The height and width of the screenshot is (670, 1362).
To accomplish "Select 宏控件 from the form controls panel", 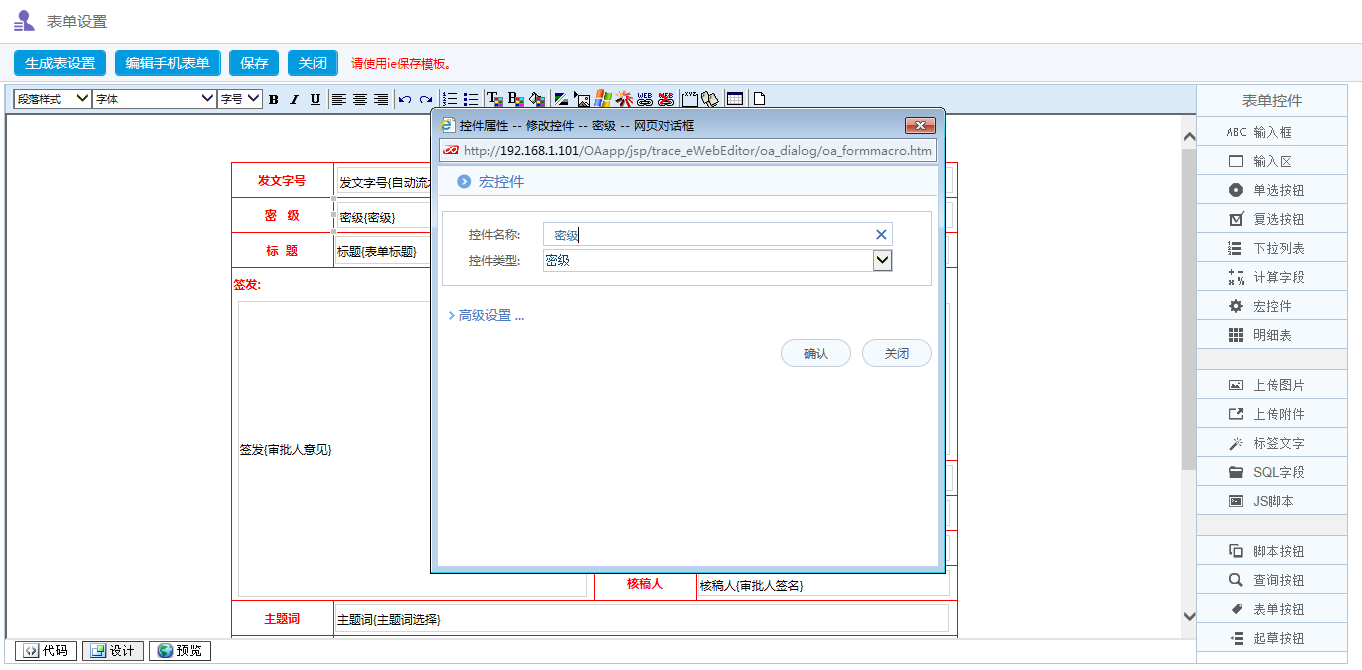I will 1271,305.
